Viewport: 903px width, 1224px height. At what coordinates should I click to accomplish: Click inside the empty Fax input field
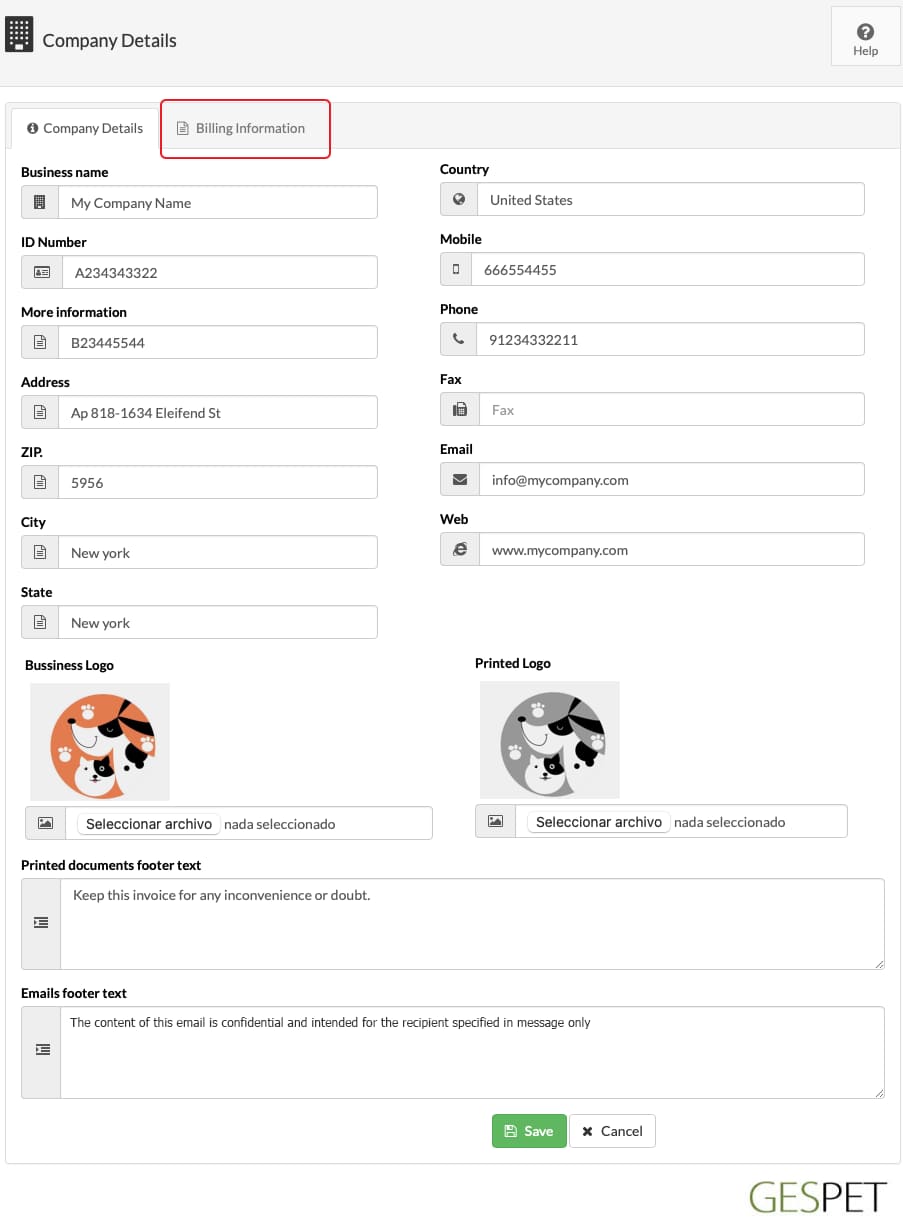670,409
